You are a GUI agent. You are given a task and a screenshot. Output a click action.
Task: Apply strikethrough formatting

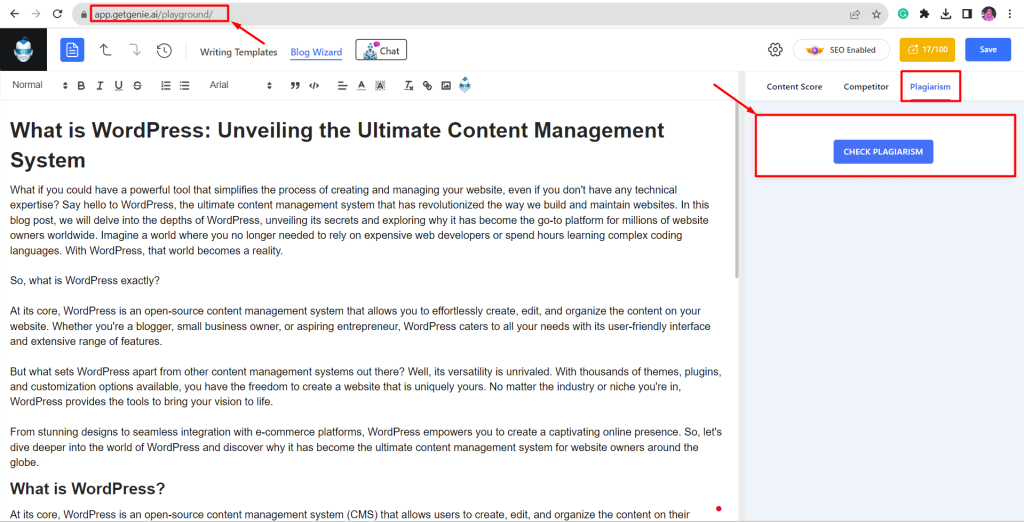coord(137,86)
